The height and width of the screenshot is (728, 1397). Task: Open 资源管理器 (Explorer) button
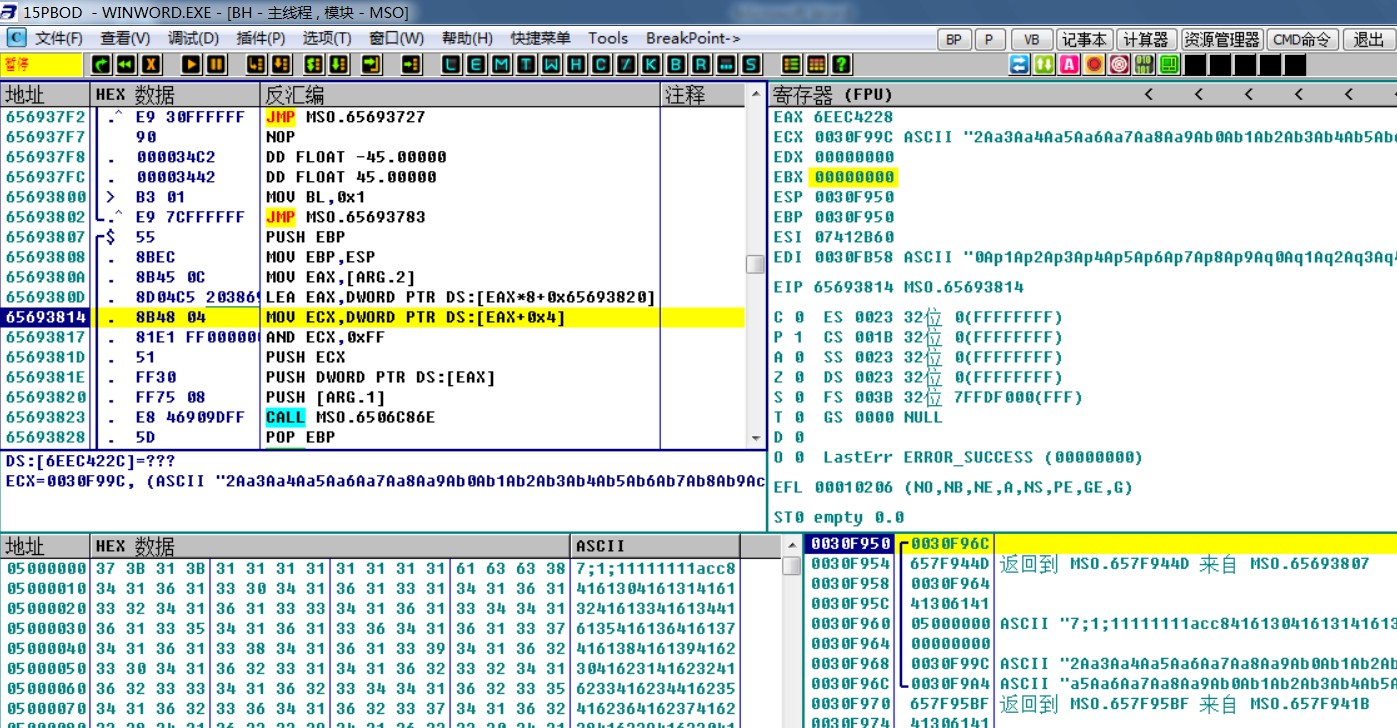[1221, 39]
